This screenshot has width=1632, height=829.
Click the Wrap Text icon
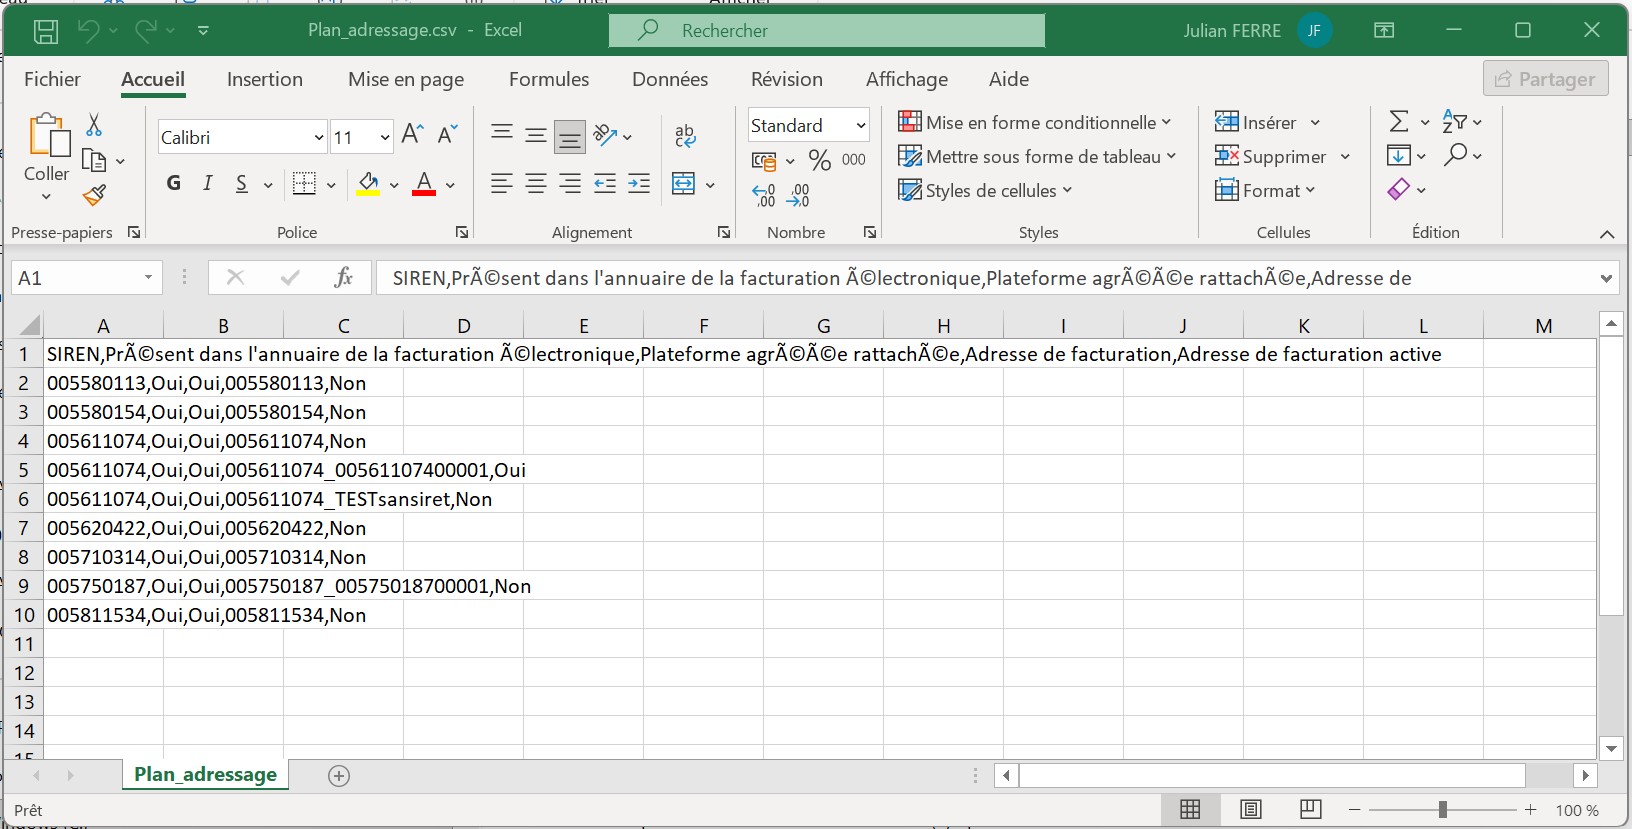(x=685, y=136)
